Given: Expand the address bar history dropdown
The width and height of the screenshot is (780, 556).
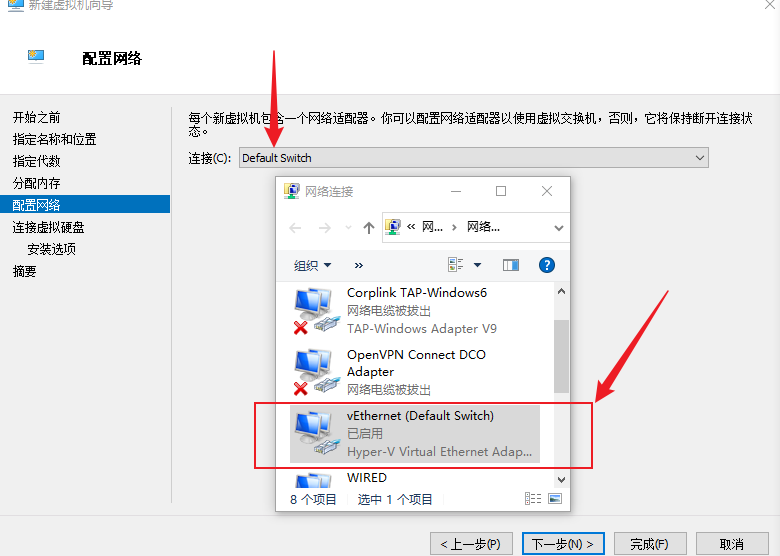Looking at the screenshot, I should click(x=559, y=228).
